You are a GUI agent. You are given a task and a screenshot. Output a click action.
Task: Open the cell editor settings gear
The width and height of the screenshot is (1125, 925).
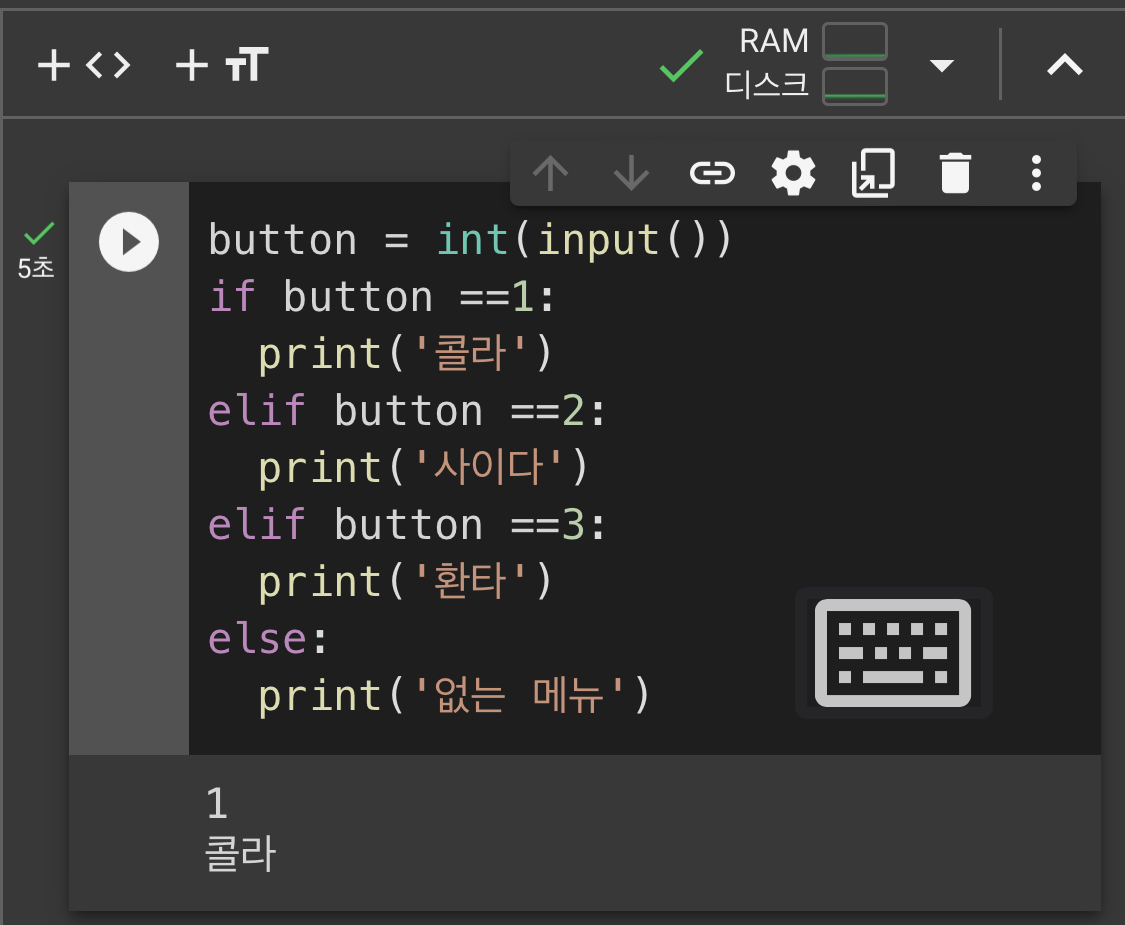[x=793, y=173]
